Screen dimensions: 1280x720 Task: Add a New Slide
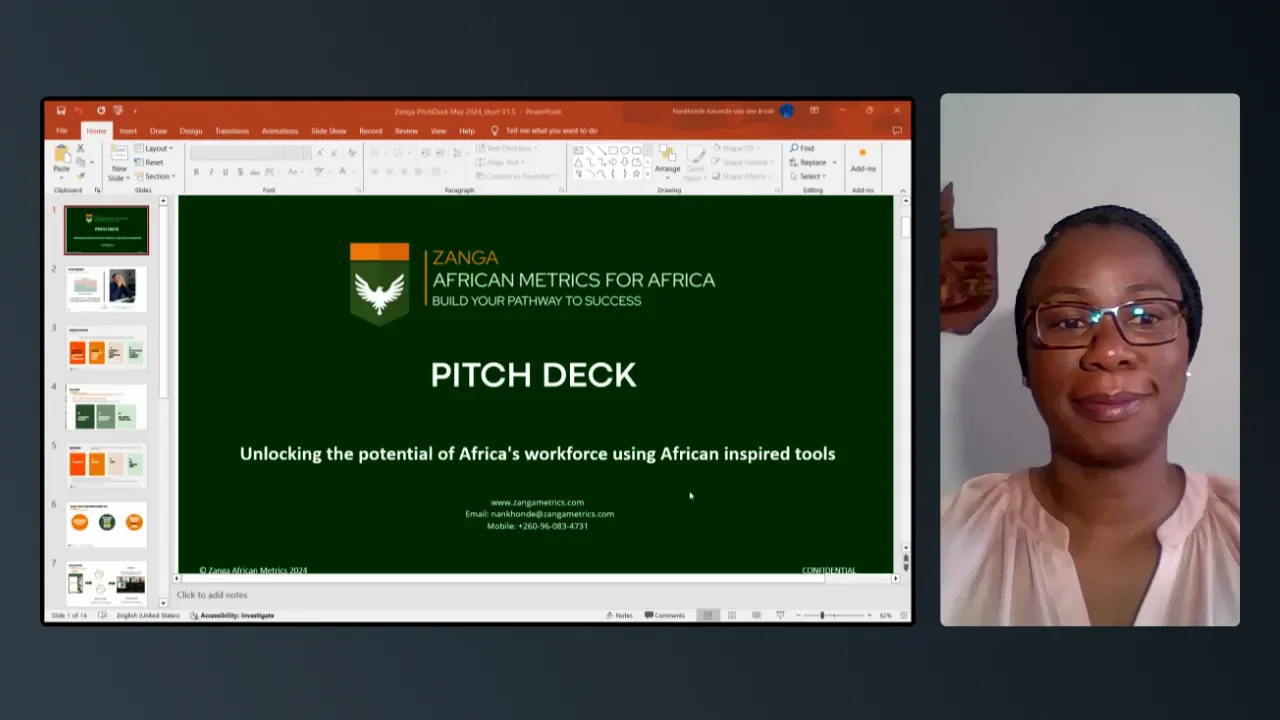119,162
